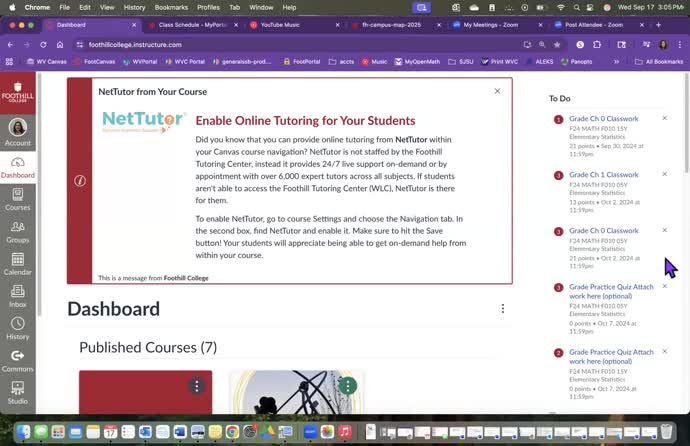Viewport: 690px width, 446px height.
Task: Open FootCanvas bookmark
Action: [x=95, y=62]
